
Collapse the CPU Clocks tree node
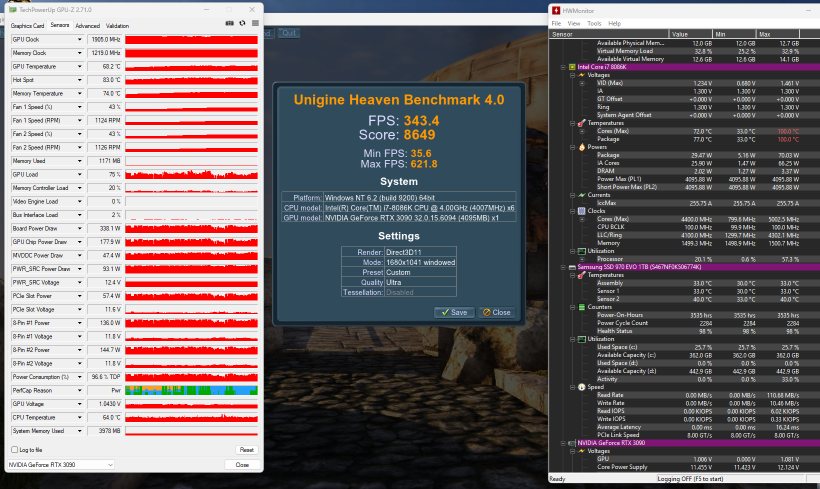pyautogui.click(x=573, y=211)
